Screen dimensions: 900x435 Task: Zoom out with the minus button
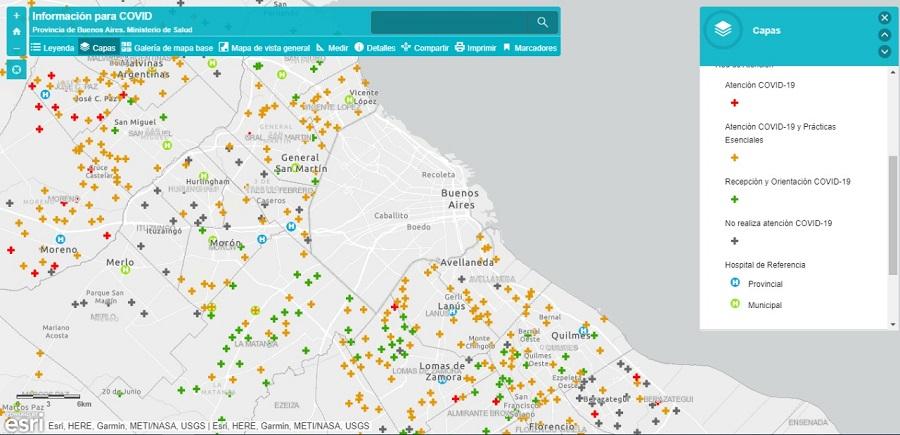click(x=16, y=48)
